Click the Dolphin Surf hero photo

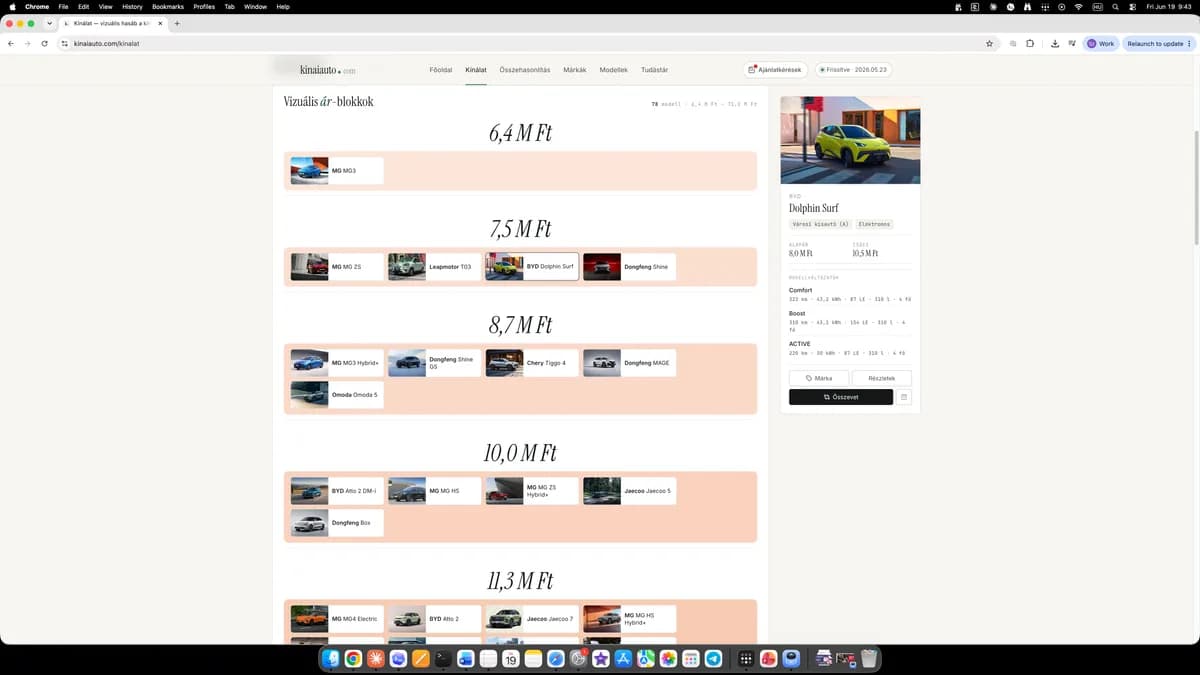pos(850,140)
